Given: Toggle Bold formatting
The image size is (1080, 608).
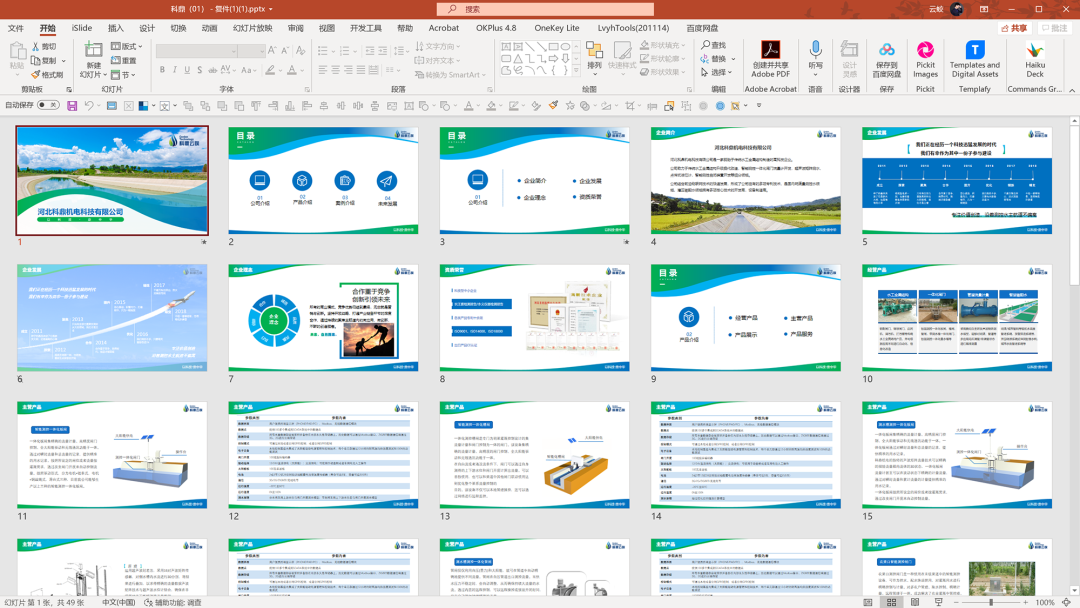Looking at the screenshot, I should pos(163,70).
